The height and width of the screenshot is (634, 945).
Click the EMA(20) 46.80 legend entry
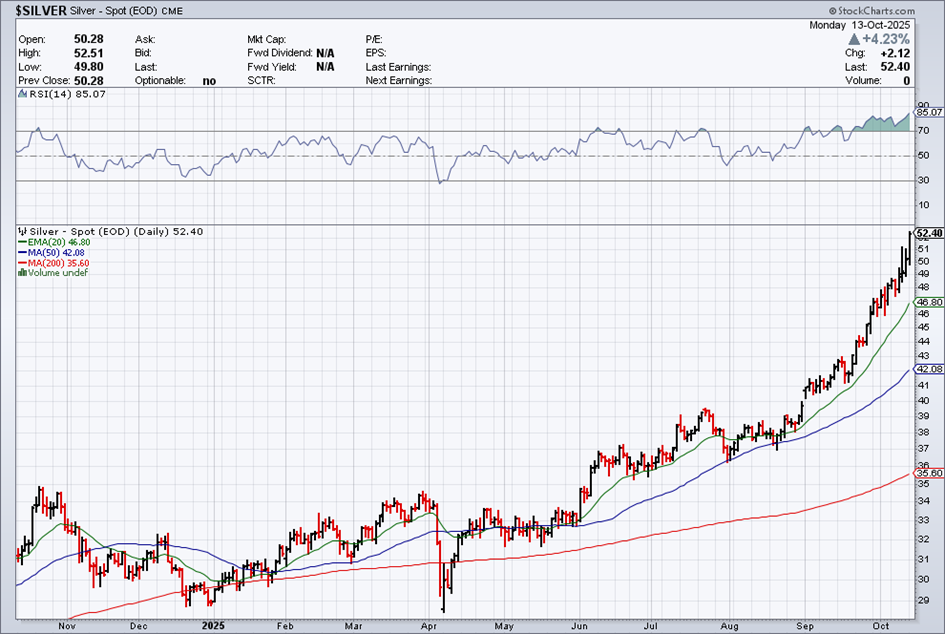click(54, 242)
